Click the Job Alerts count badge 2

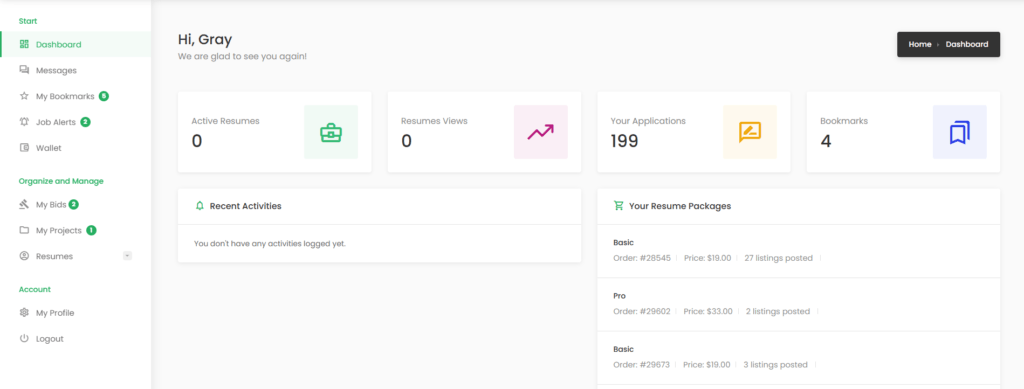86,122
